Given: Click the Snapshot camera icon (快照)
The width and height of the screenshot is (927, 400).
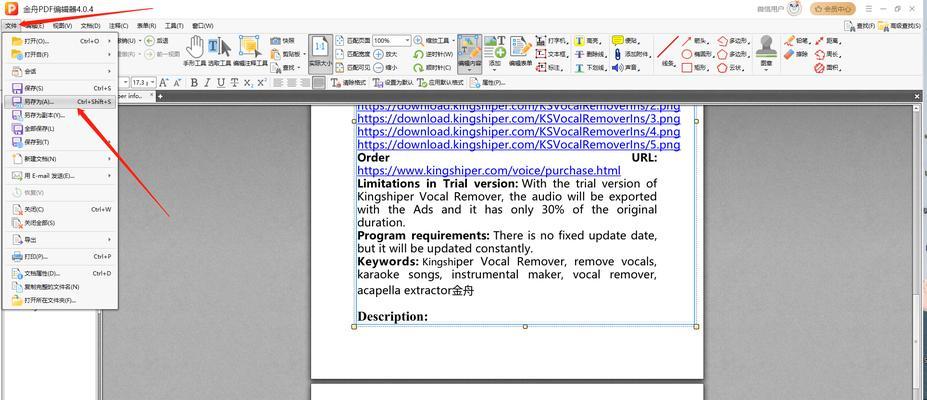Looking at the screenshot, I should pos(282,41).
